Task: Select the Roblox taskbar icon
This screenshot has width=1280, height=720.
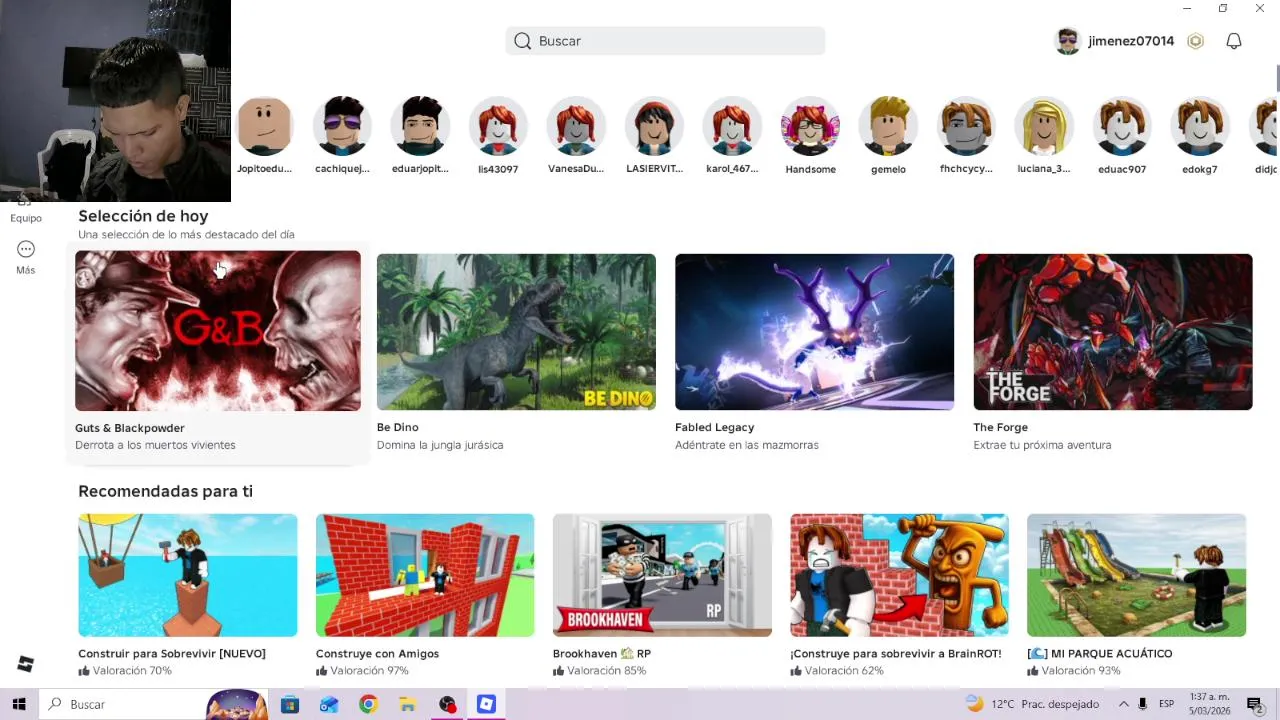Action: (x=486, y=704)
